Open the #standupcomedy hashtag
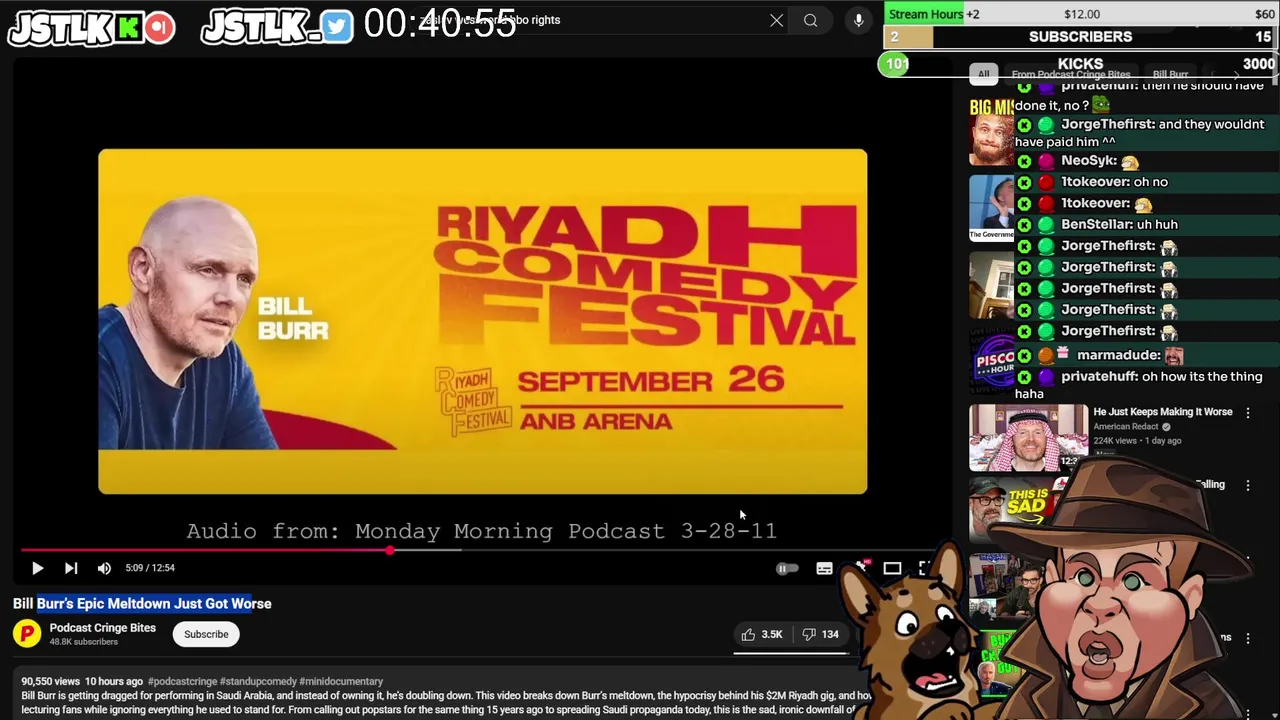Viewport: 1280px width, 720px height. [258, 681]
